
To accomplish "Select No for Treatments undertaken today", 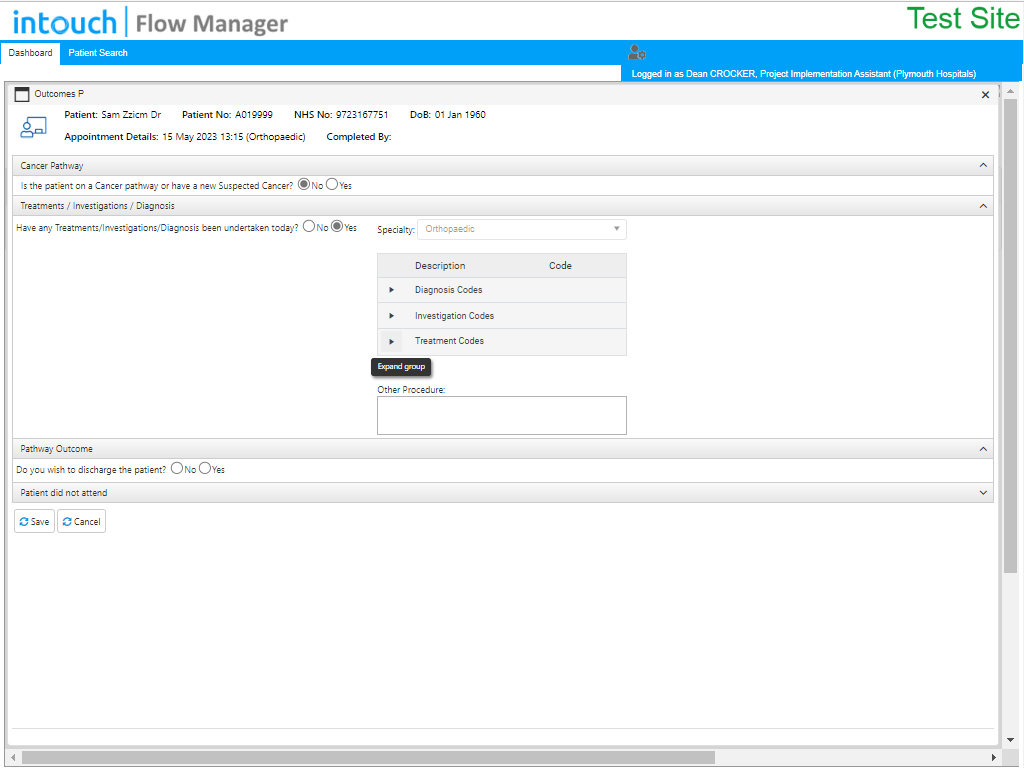I will [309, 227].
